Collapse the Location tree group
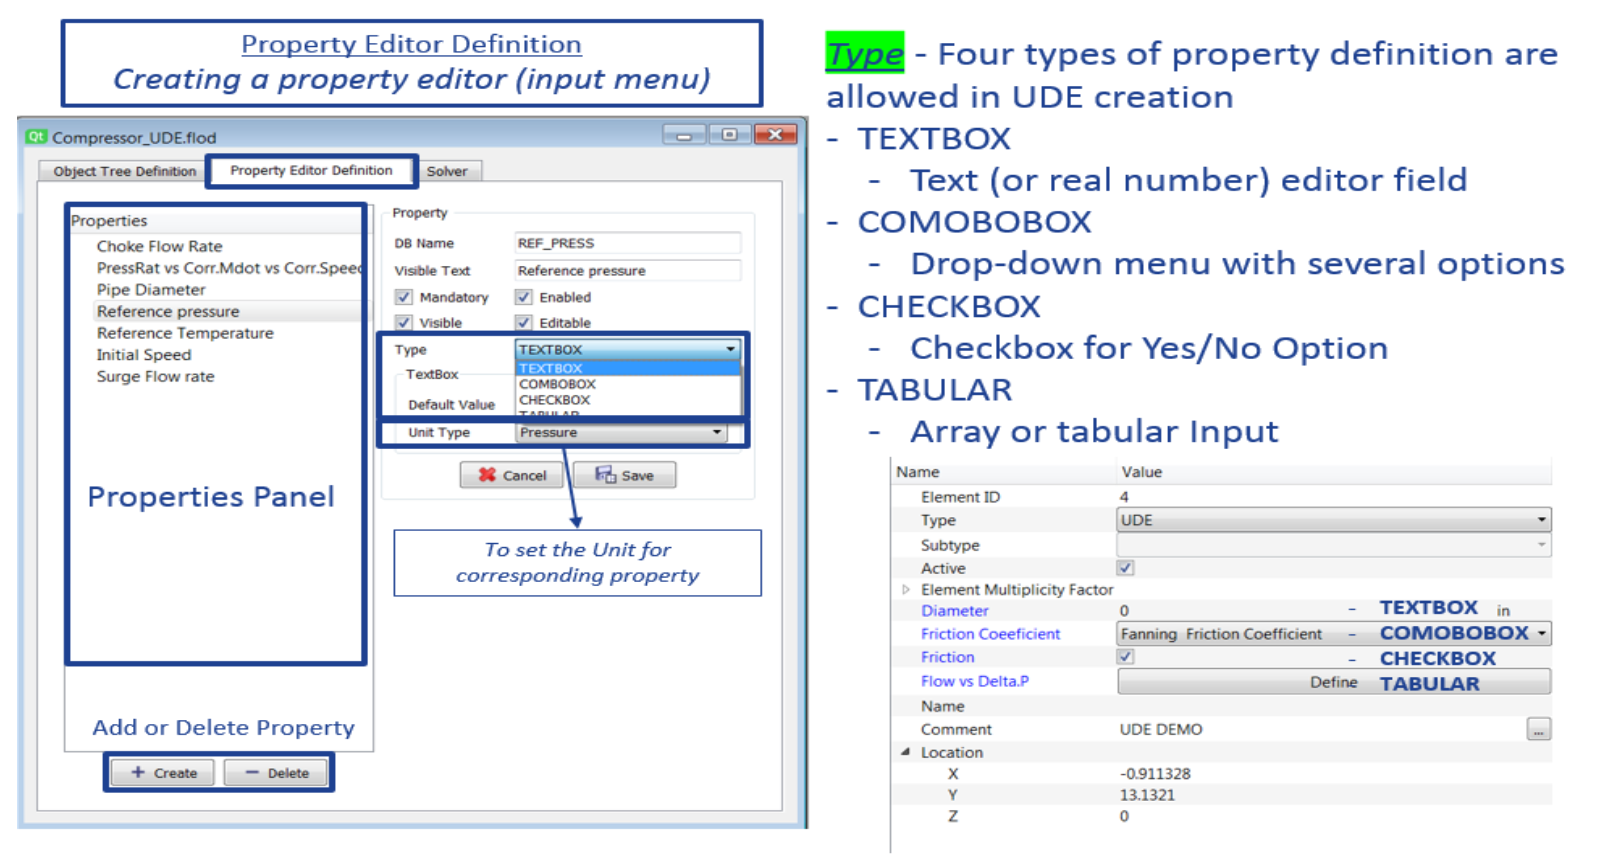Viewport: 1597px width, 862px height. coord(906,752)
